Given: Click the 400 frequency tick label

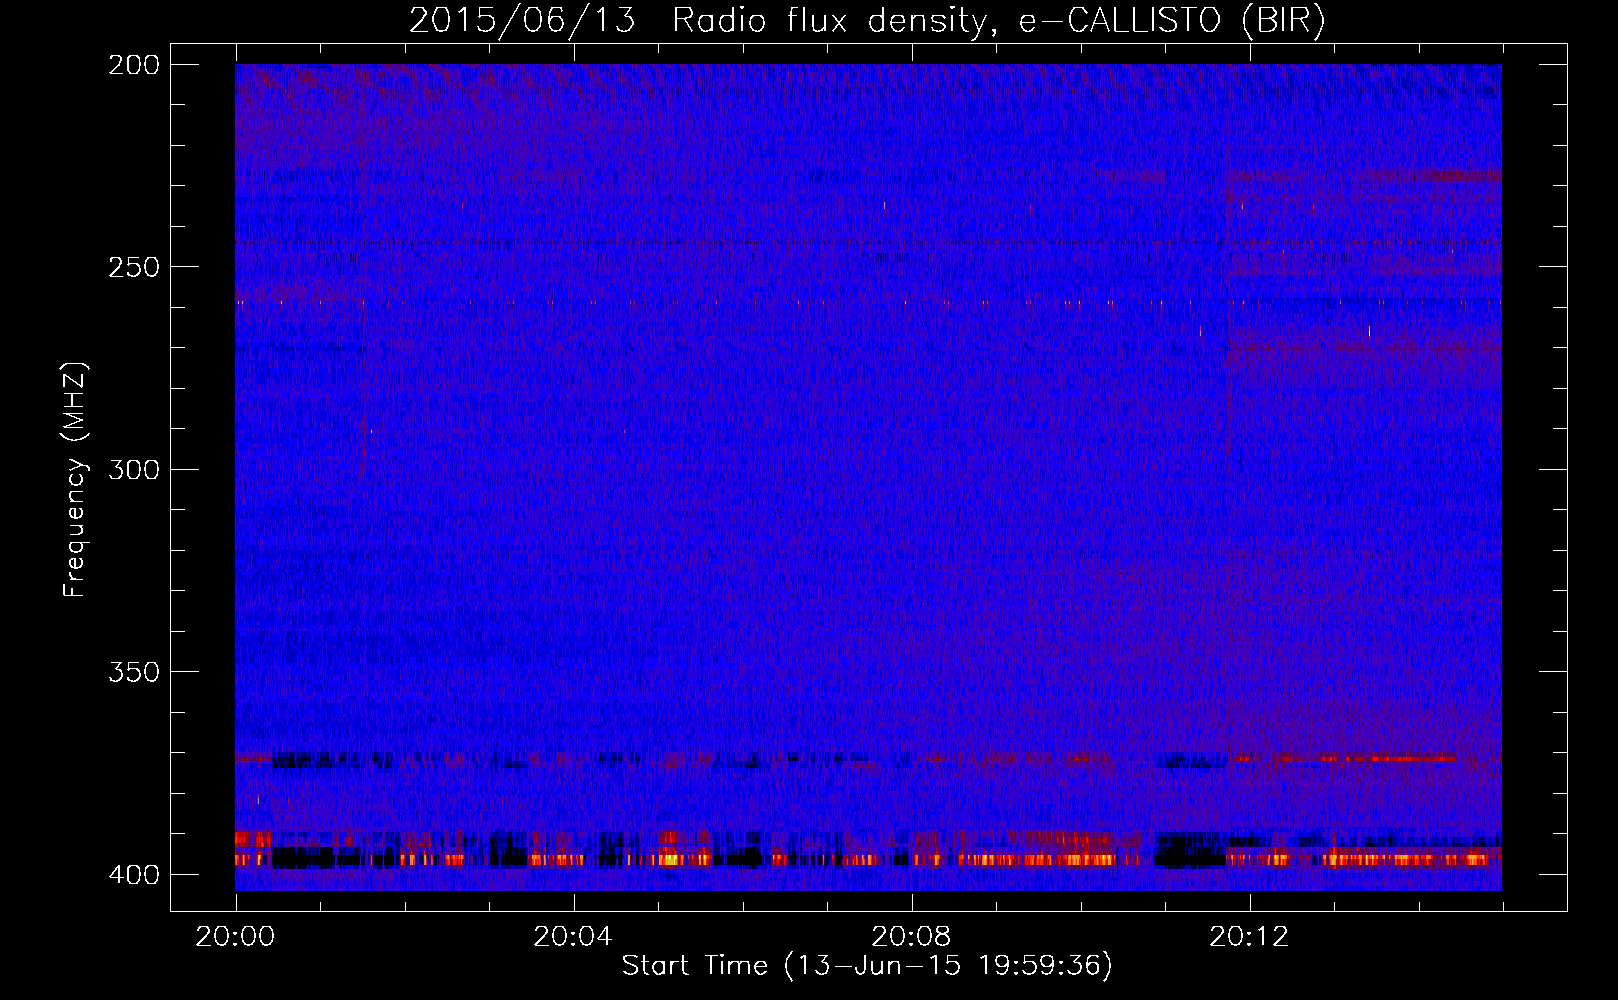Looking at the screenshot, I should click(x=134, y=874).
